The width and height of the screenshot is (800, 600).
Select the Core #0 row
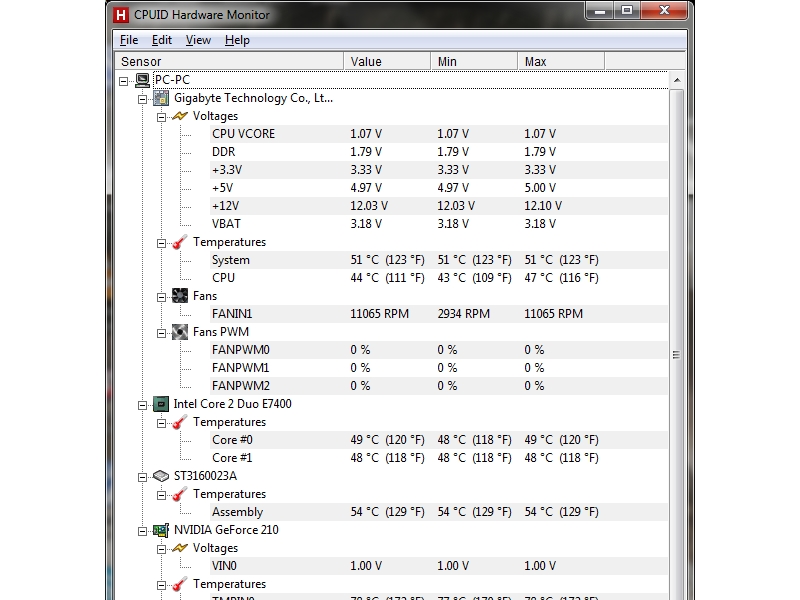tap(439, 440)
